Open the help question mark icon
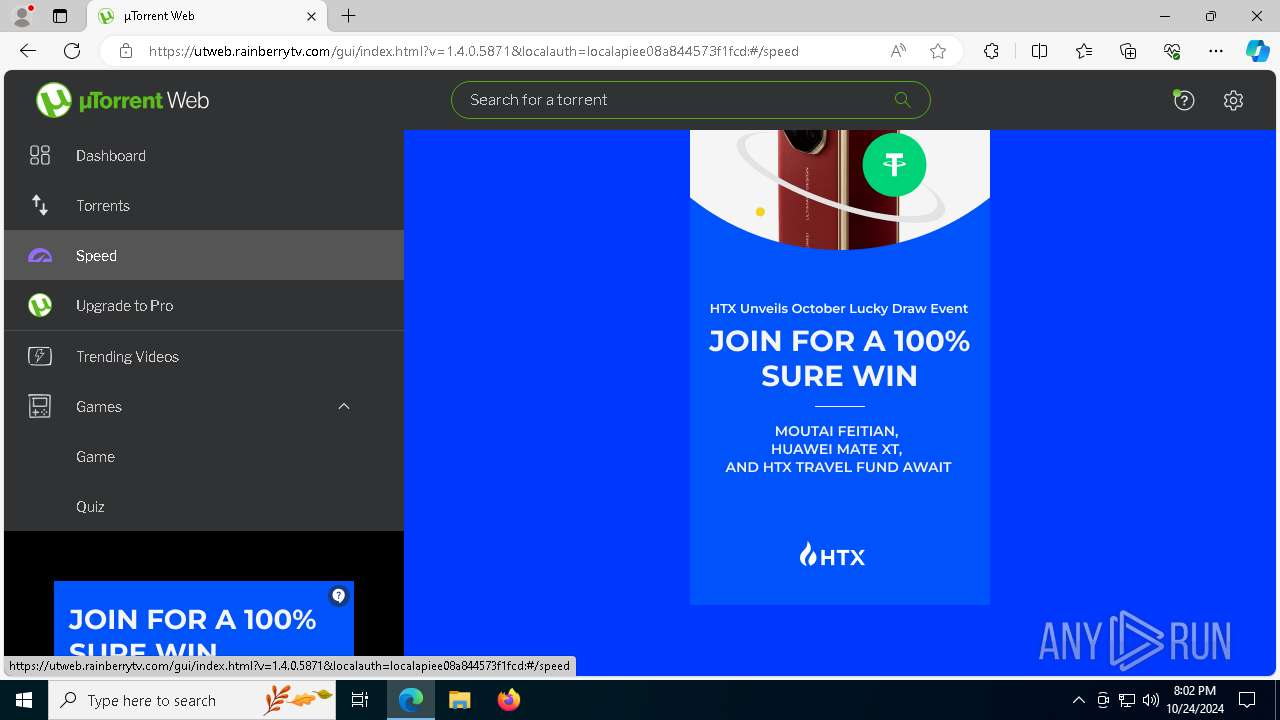 click(1184, 100)
